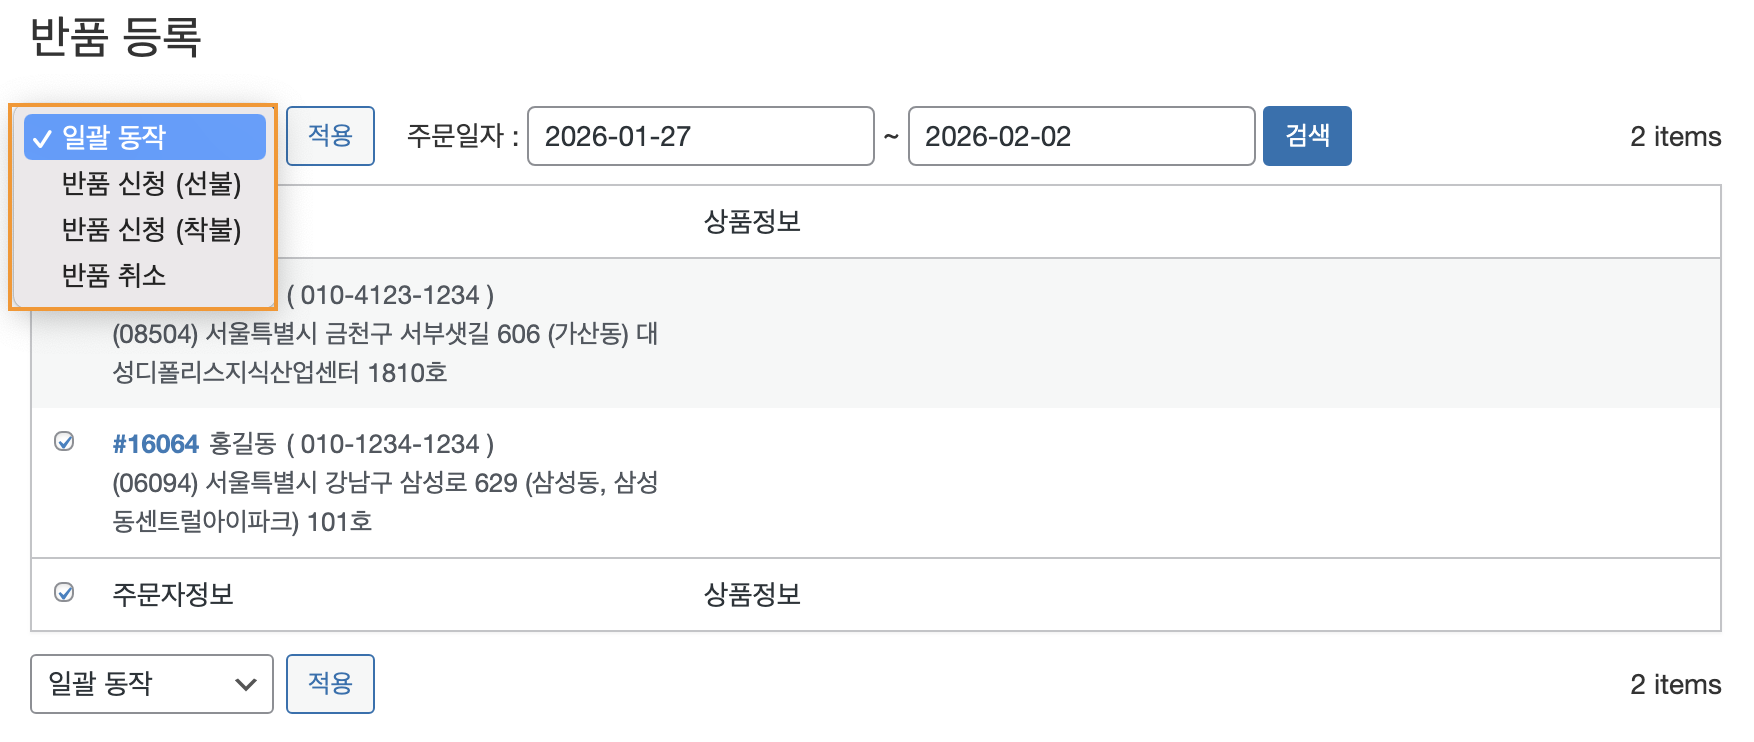Toggle the checkbox for order #16064
The image size is (1754, 742).
click(x=64, y=442)
